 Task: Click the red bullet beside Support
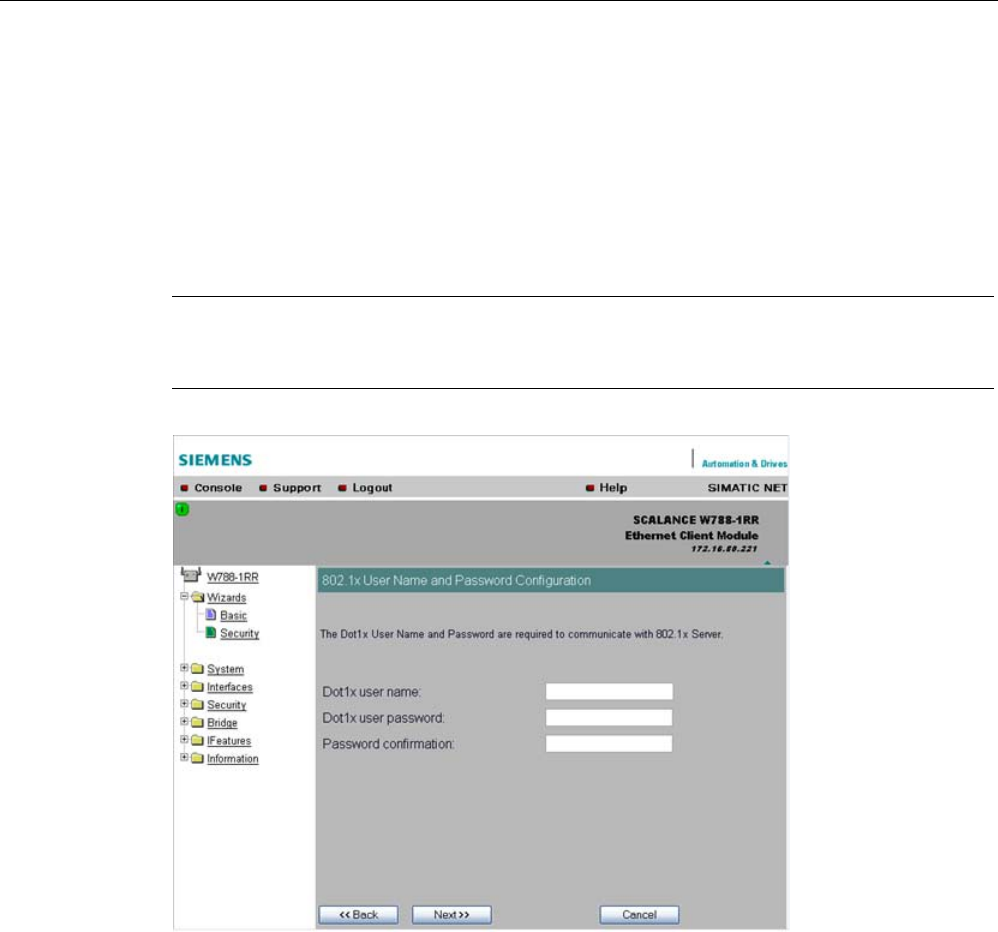point(263,488)
